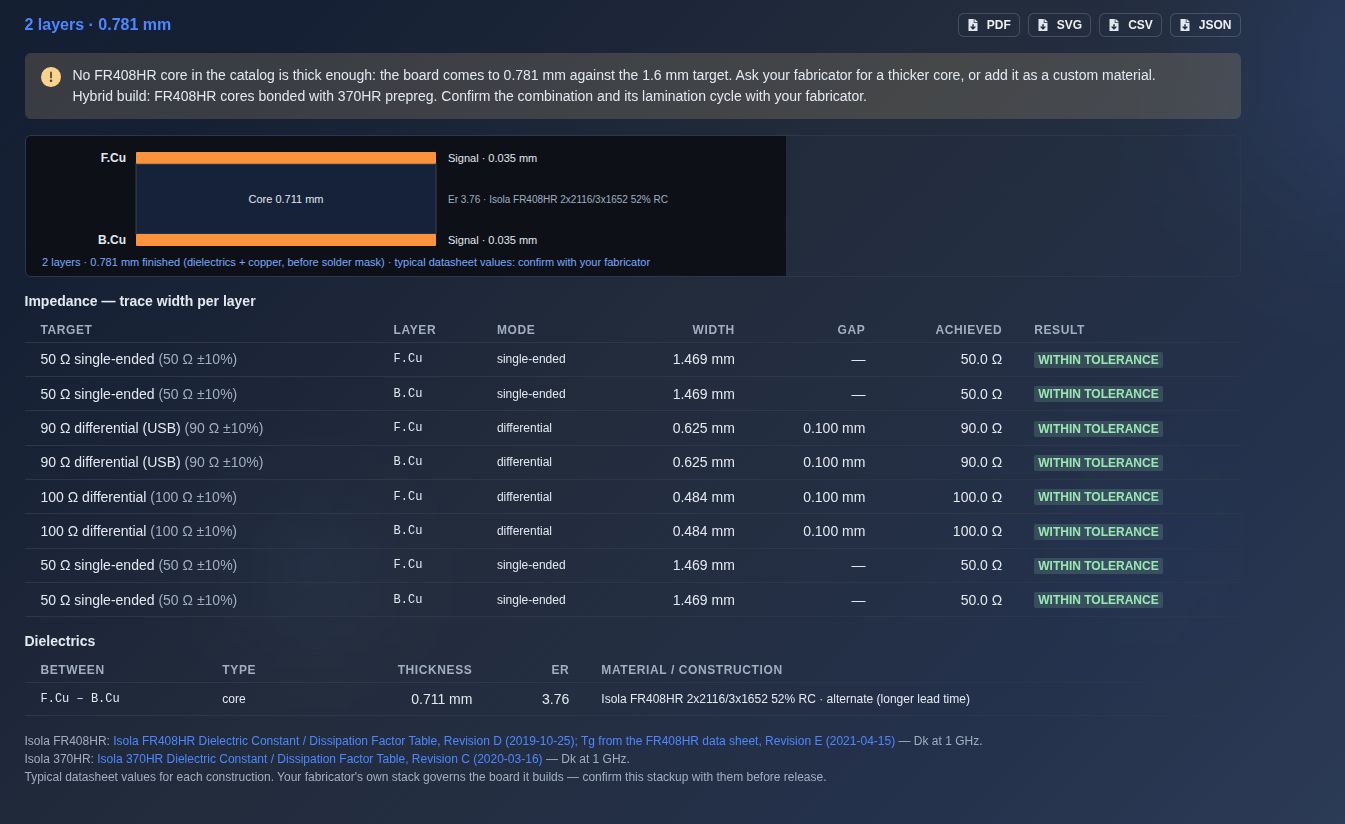Click the 0.711 mm thickness value
This screenshot has width=1345, height=824.
point(441,699)
